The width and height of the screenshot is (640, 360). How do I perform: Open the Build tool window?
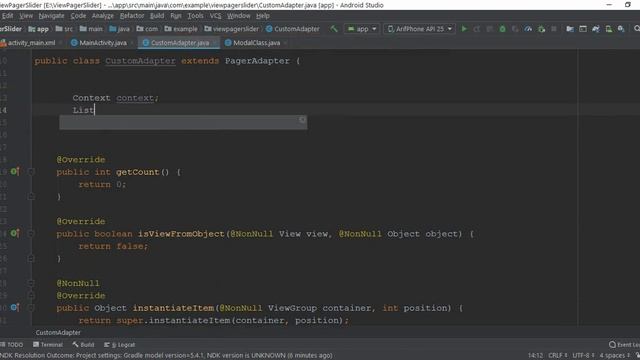[83, 344]
